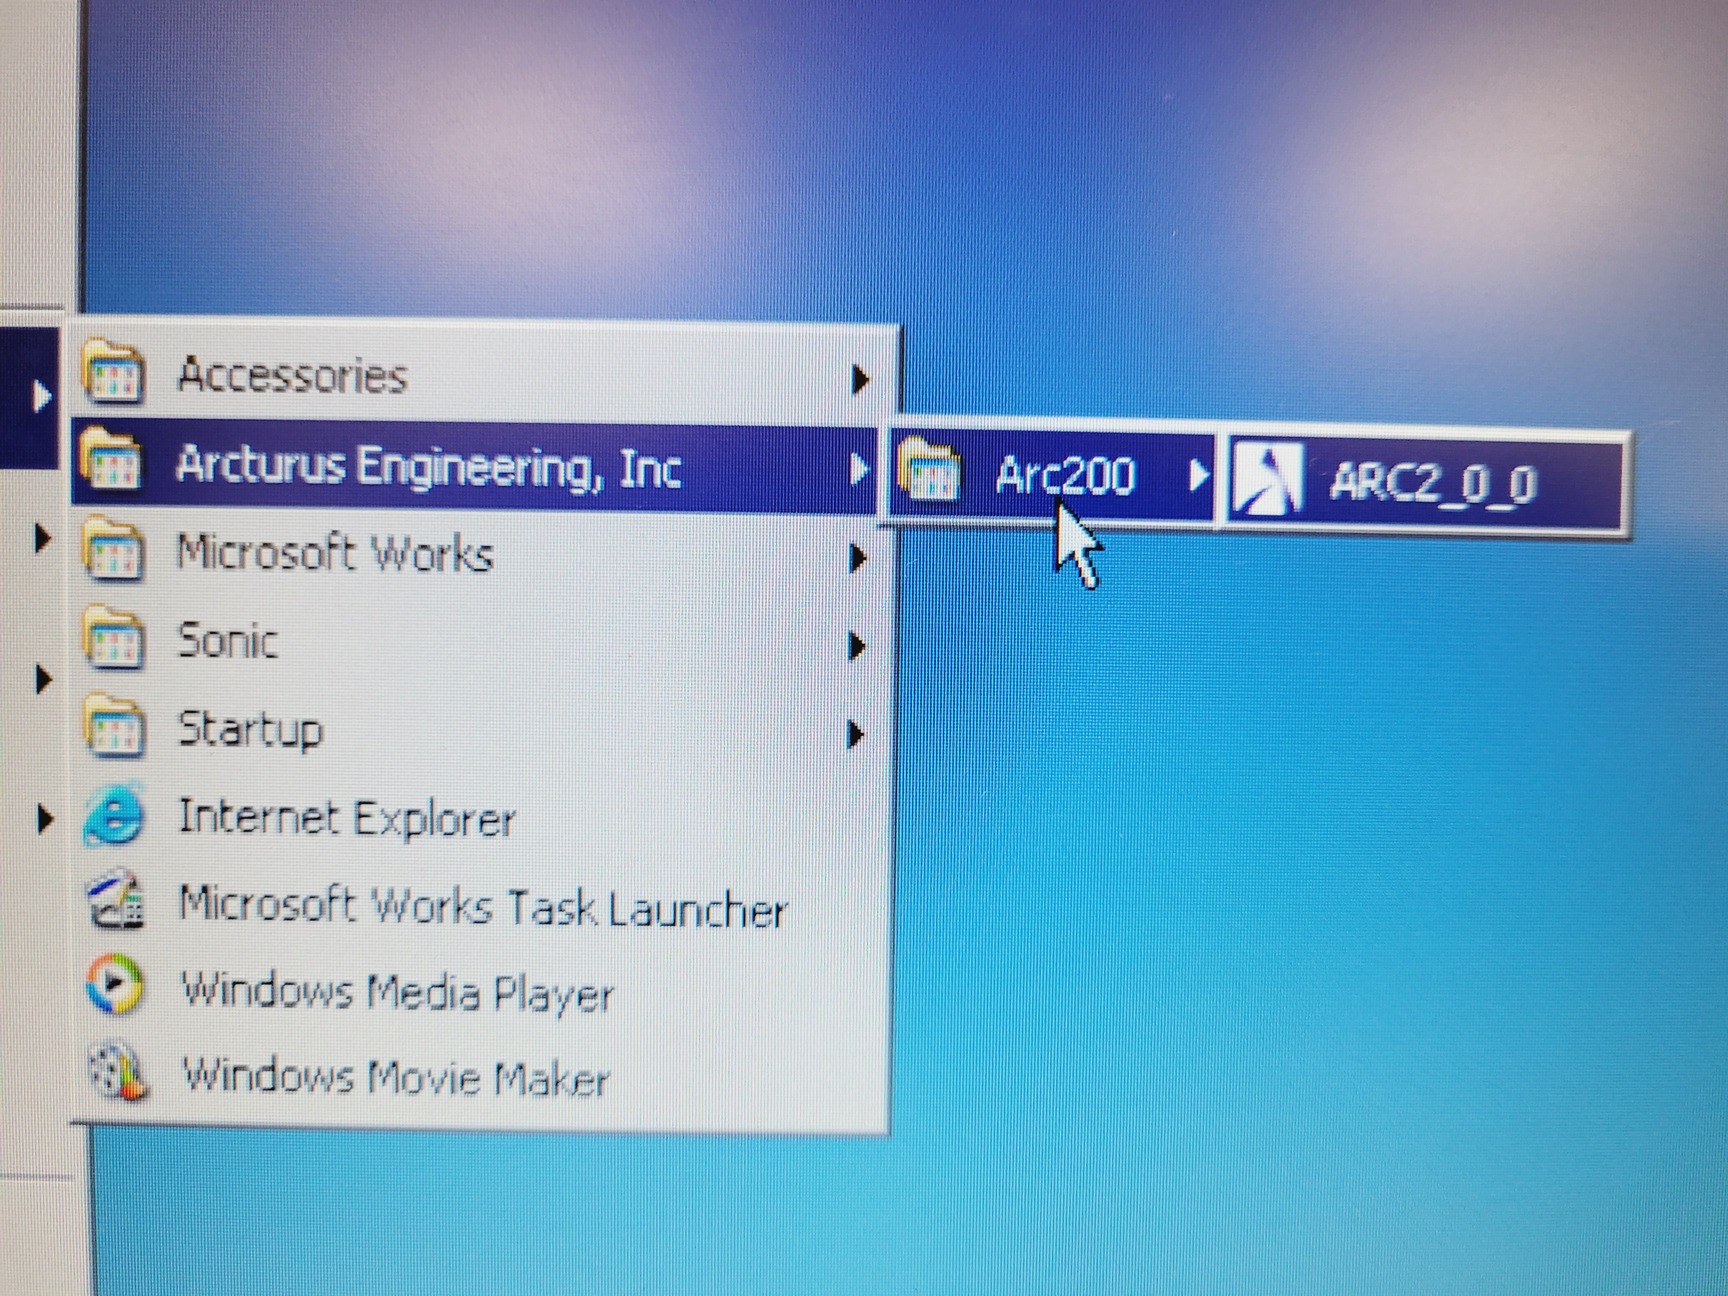This screenshot has width=1728, height=1296.
Task: Click empty desktop area to close menu
Action: tap(1300, 900)
